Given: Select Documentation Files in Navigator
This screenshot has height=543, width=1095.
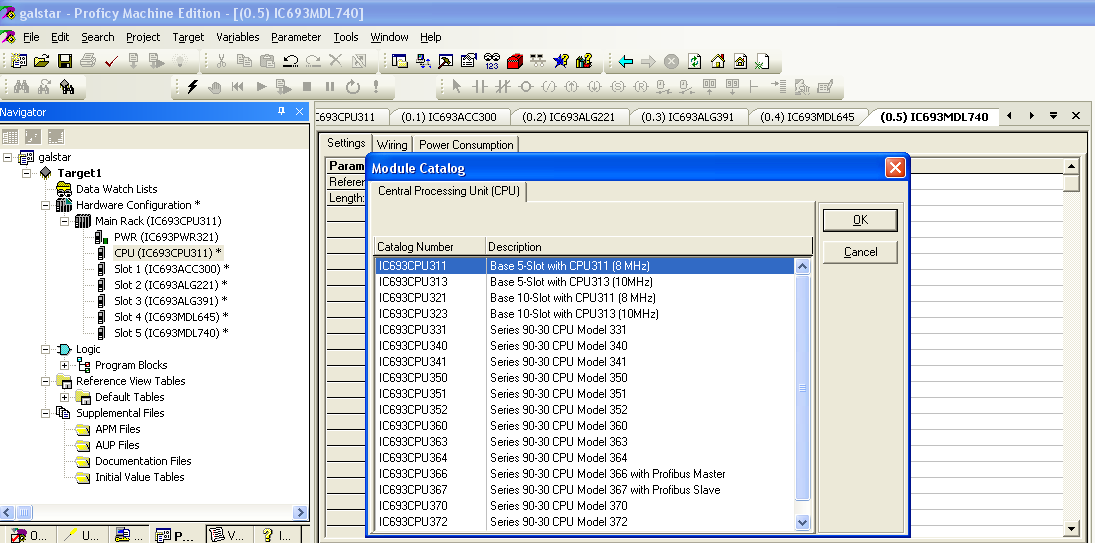Looking at the screenshot, I should coord(143,461).
